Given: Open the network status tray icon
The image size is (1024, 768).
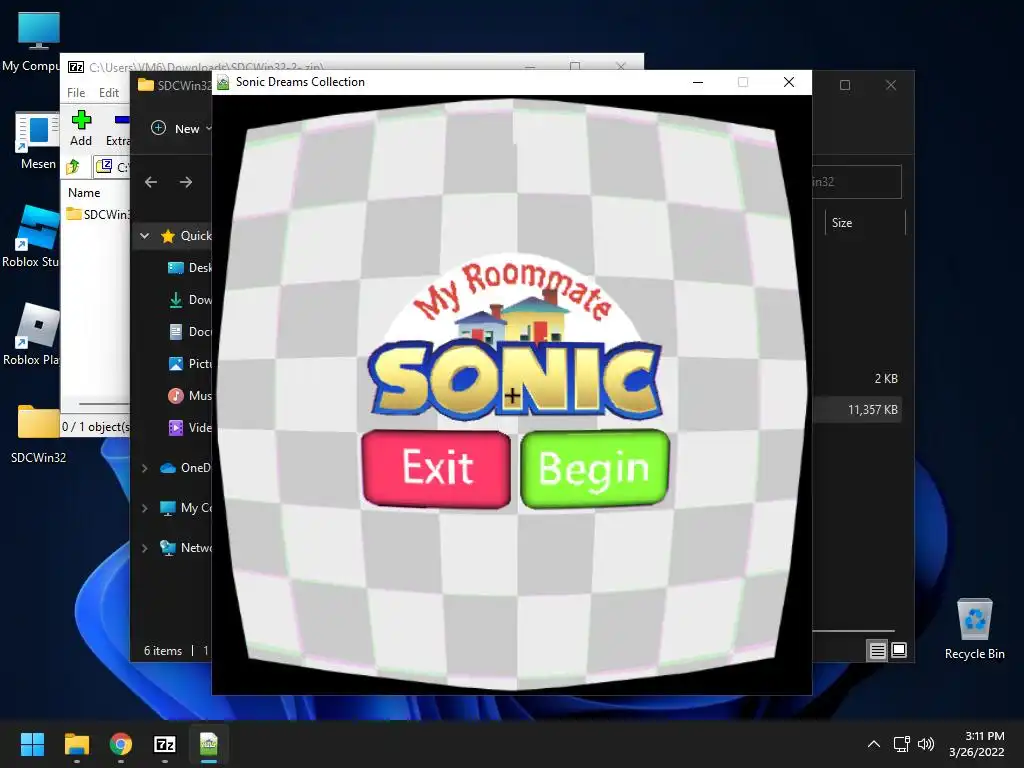Looking at the screenshot, I should [902, 744].
